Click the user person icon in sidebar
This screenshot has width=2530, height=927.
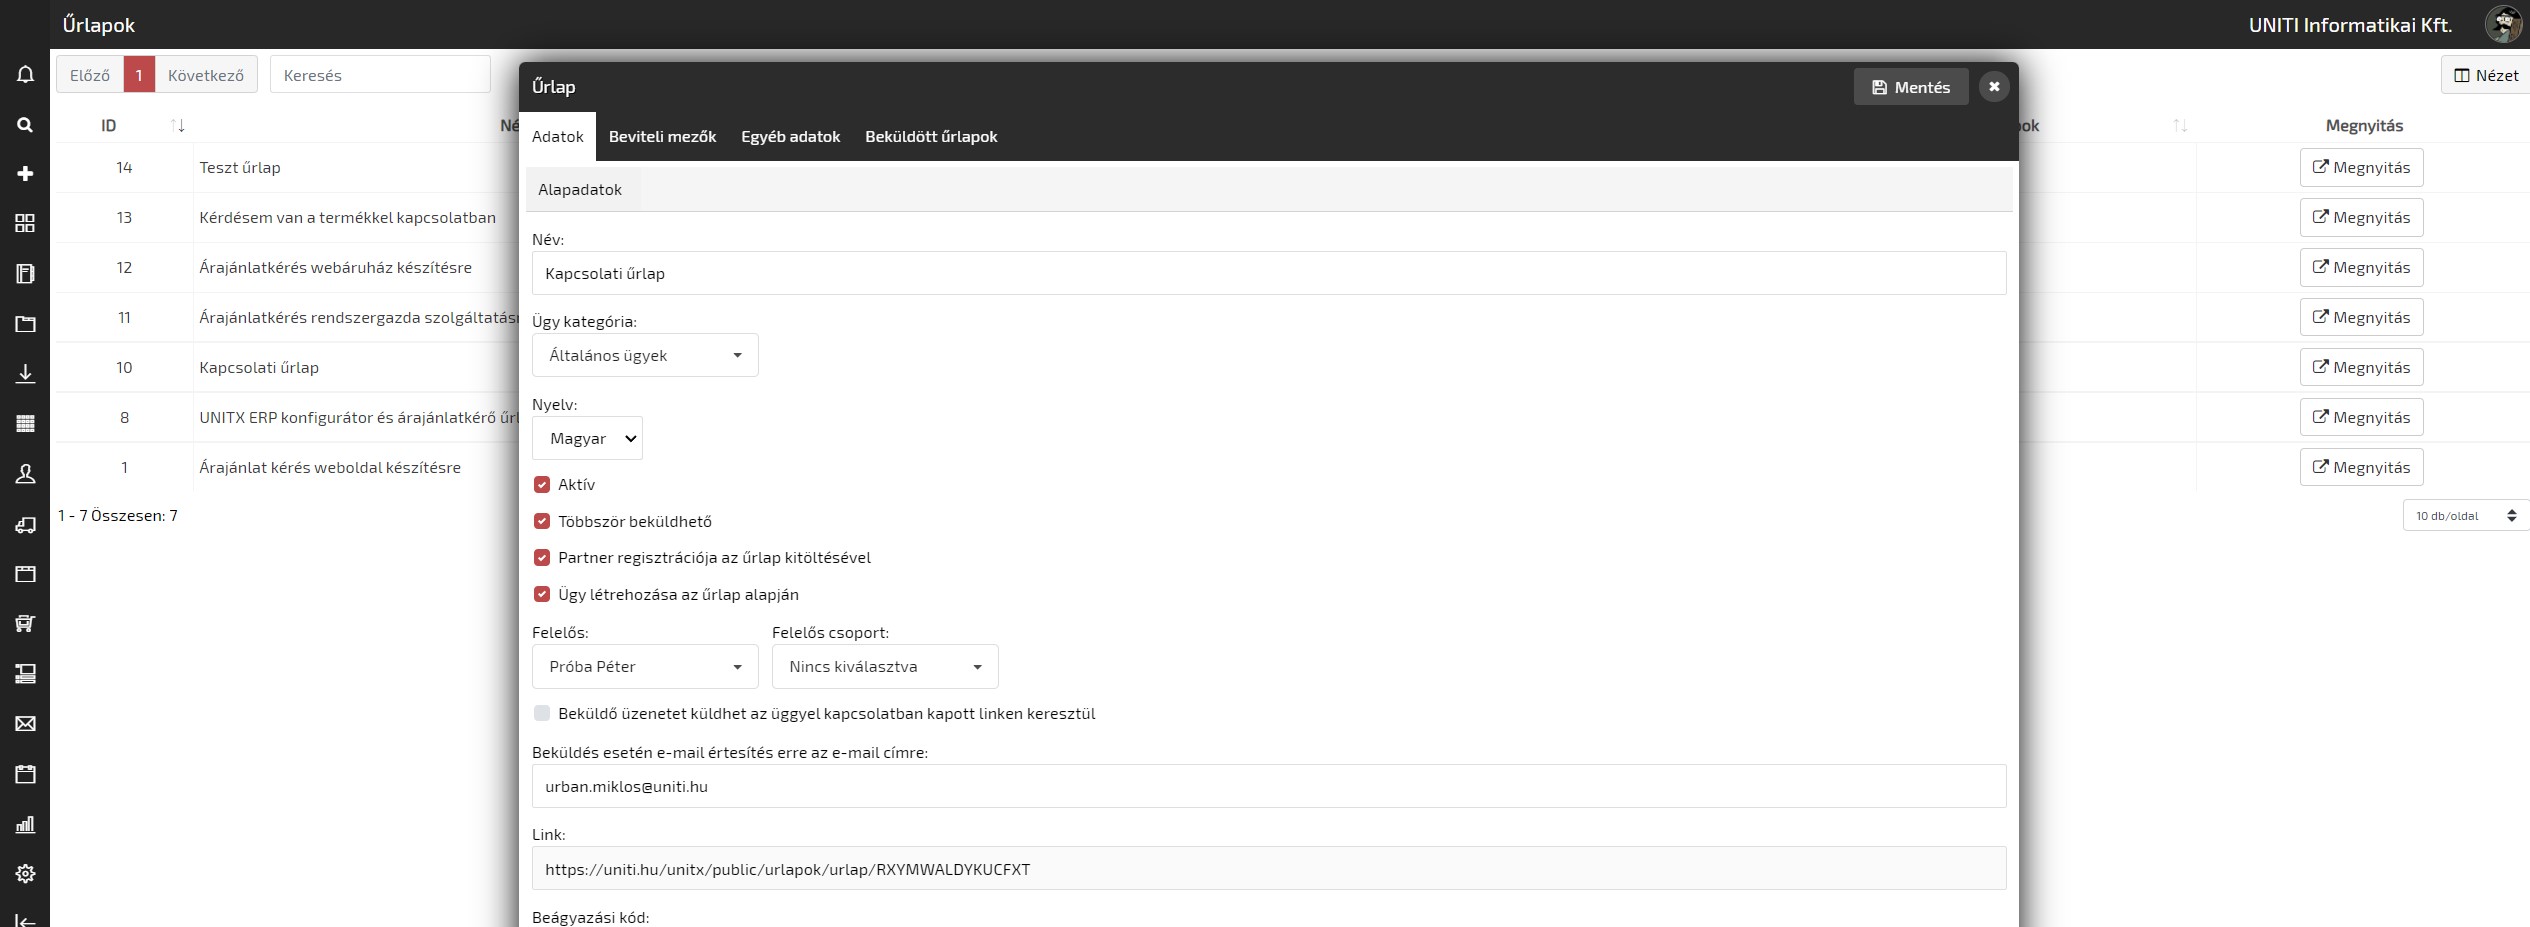point(25,474)
